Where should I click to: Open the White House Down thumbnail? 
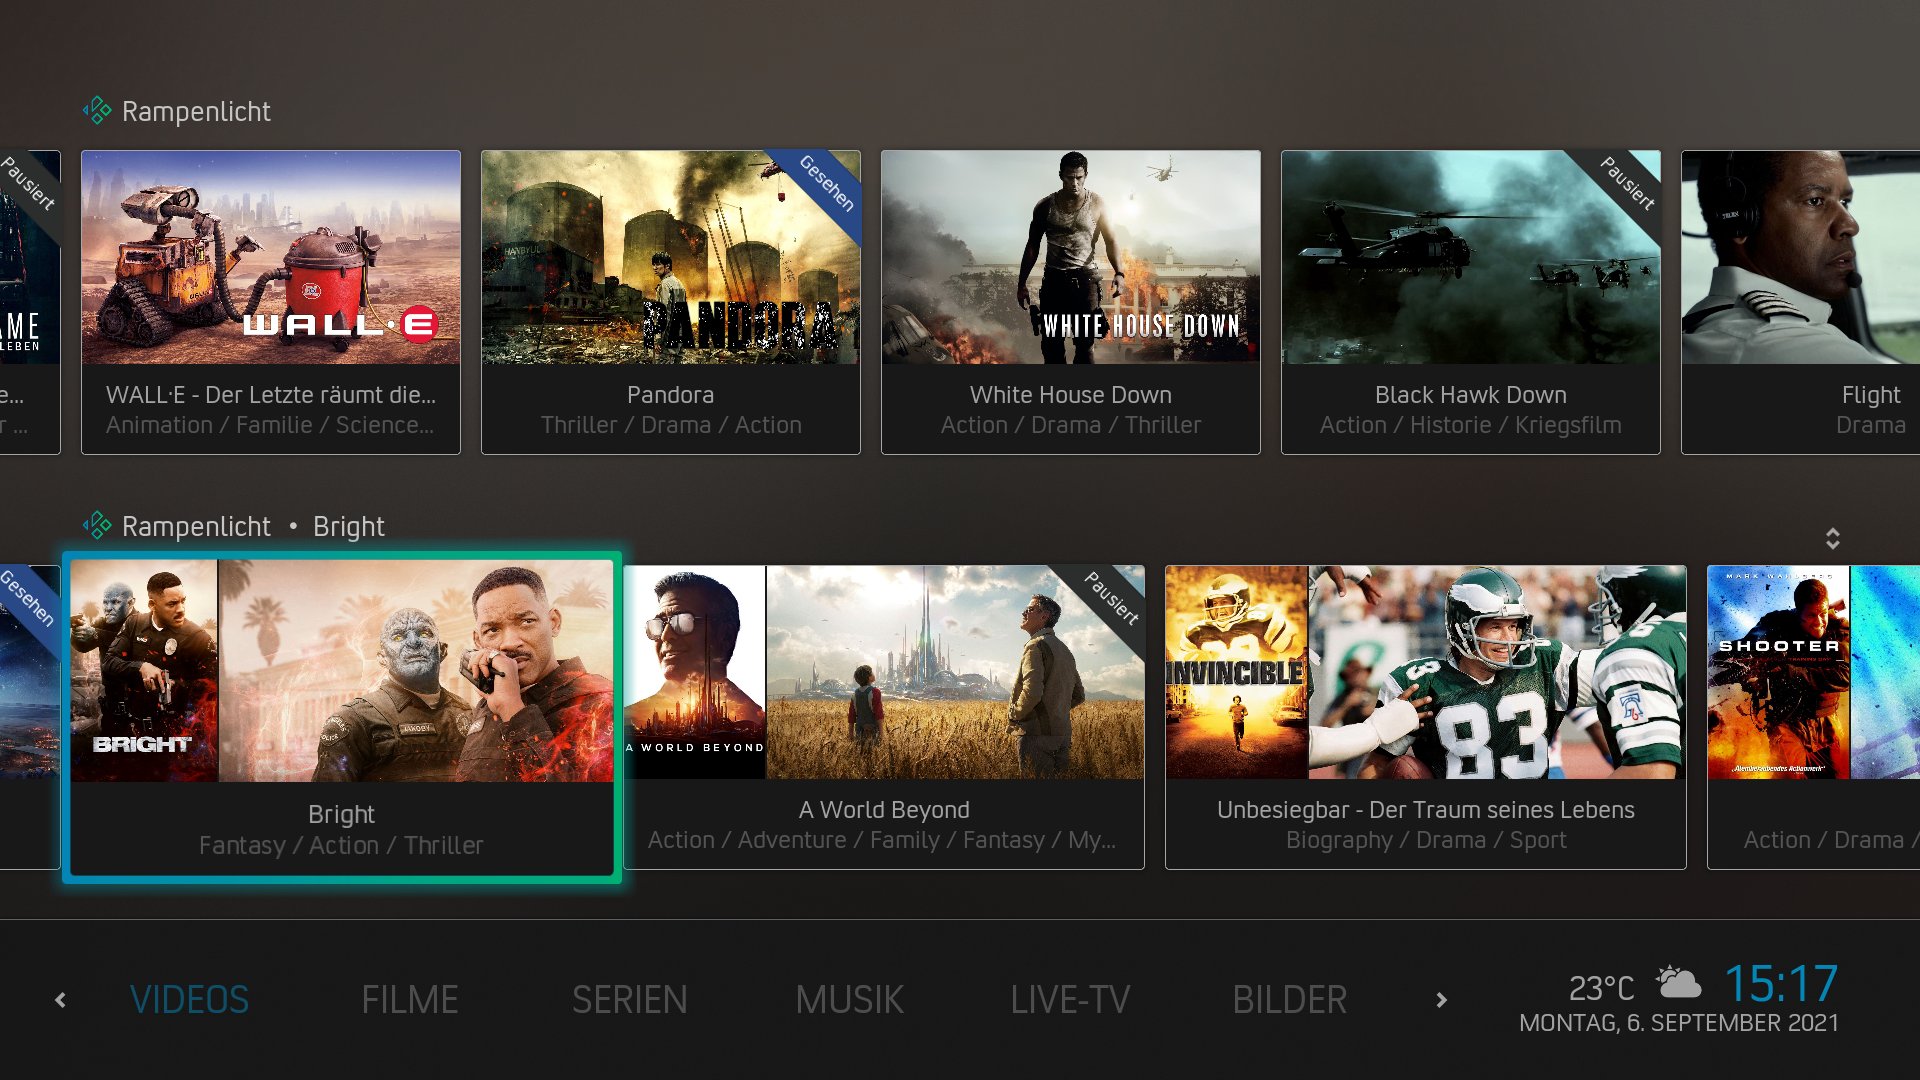tap(1071, 257)
